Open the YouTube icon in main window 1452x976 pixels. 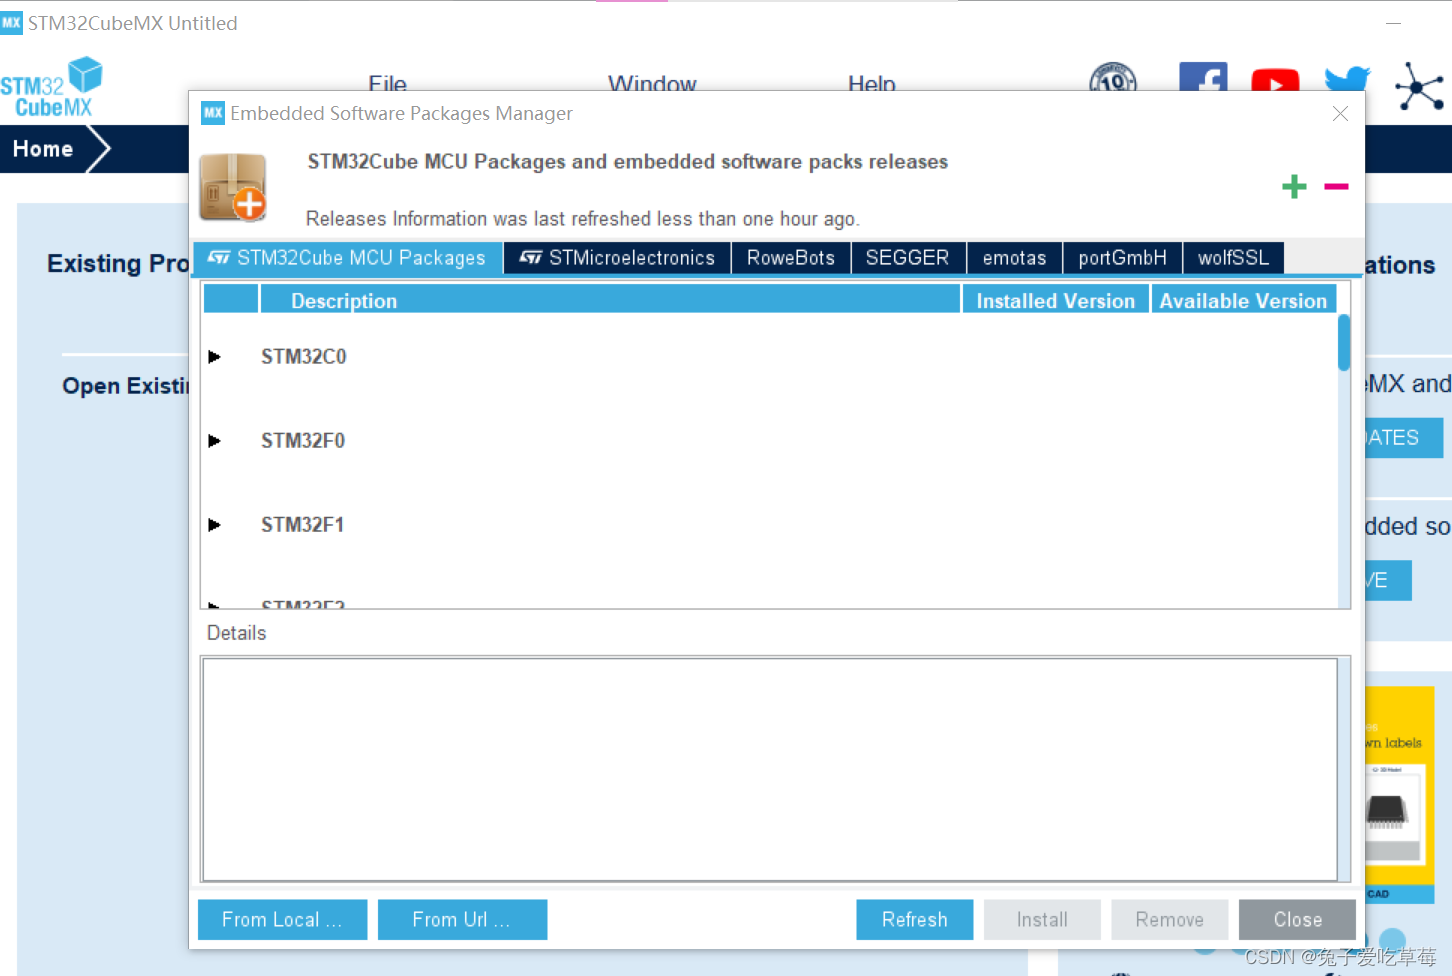(x=1275, y=81)
